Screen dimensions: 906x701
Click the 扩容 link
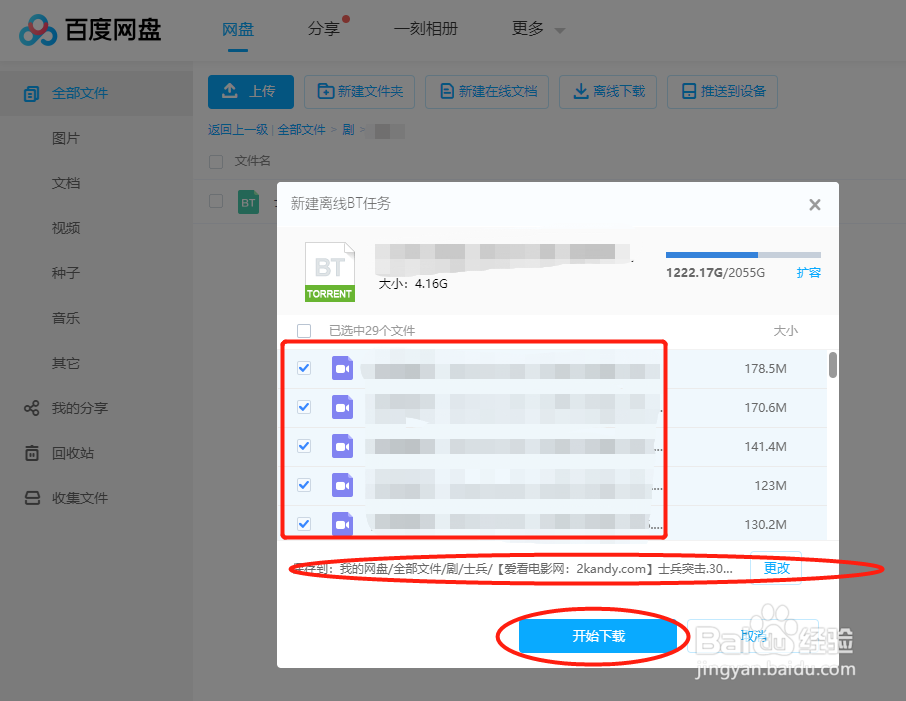(808, 273)
